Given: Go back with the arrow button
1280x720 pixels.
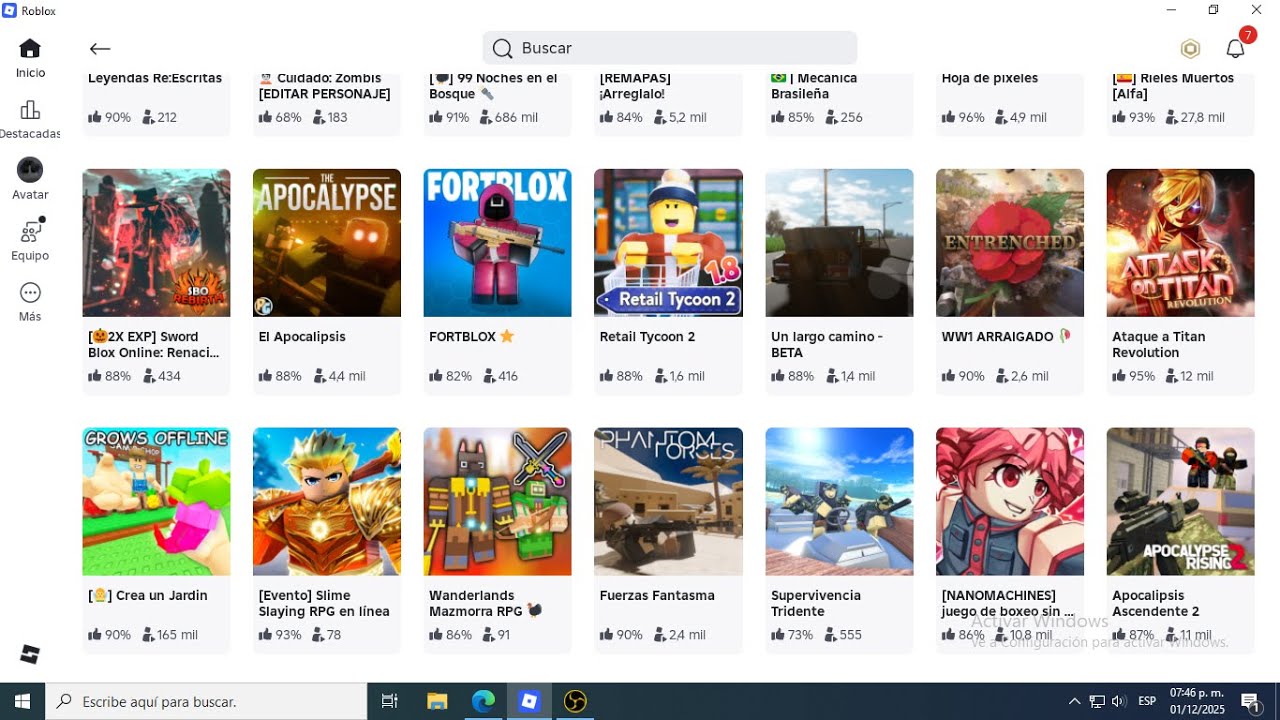Looking at the screenshot, I should pos(100,48).
